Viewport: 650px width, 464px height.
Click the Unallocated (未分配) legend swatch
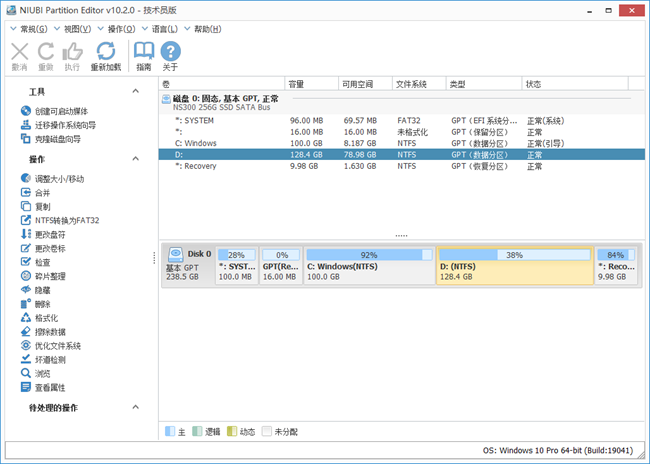point(267,431)
